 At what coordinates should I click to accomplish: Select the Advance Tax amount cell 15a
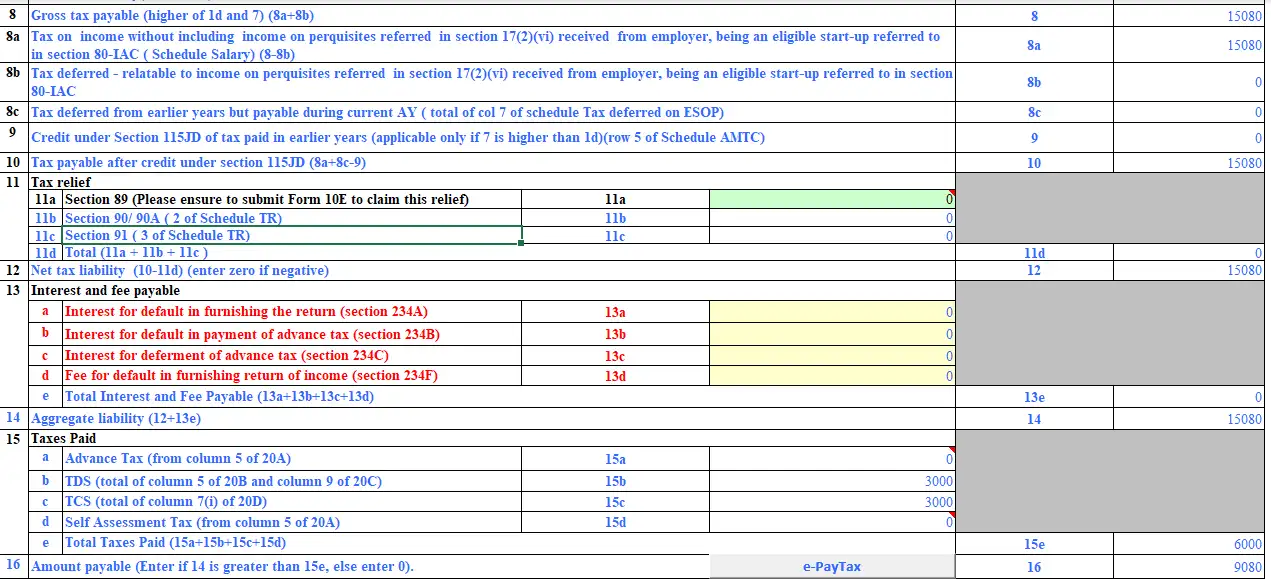click(x=830, y=460)
